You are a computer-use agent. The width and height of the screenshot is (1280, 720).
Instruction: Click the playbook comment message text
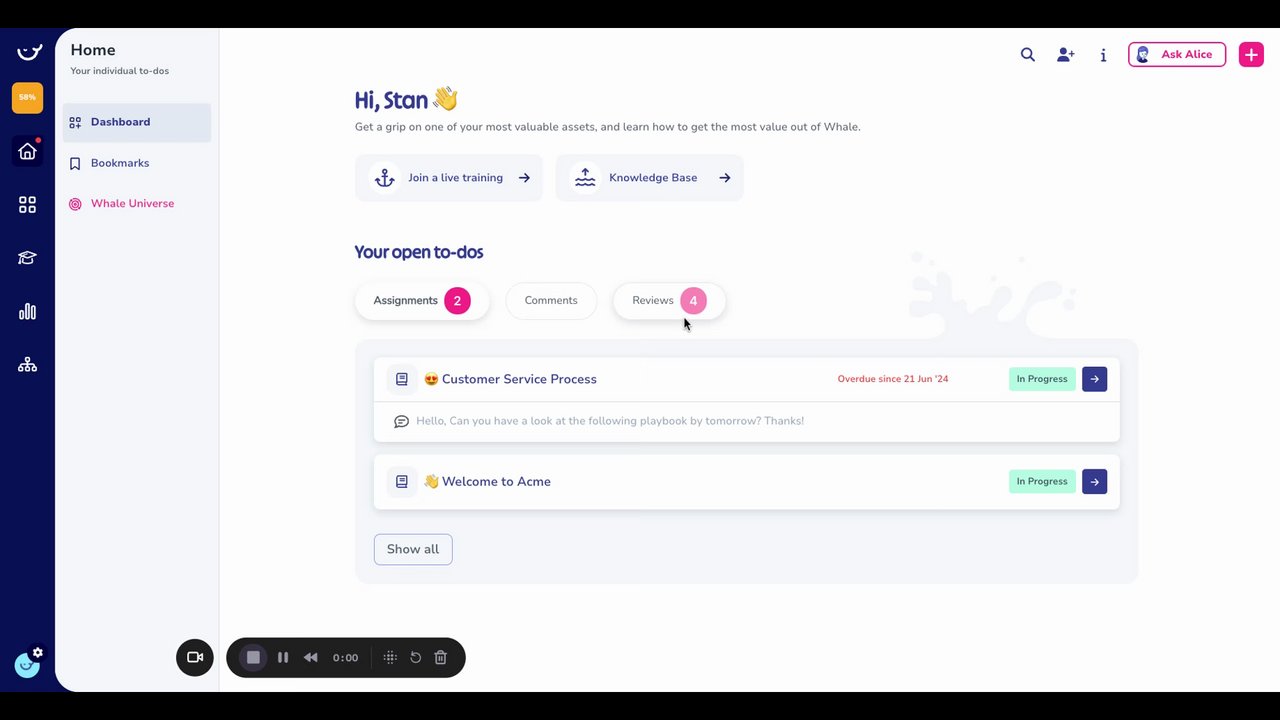tap(610, 421)
